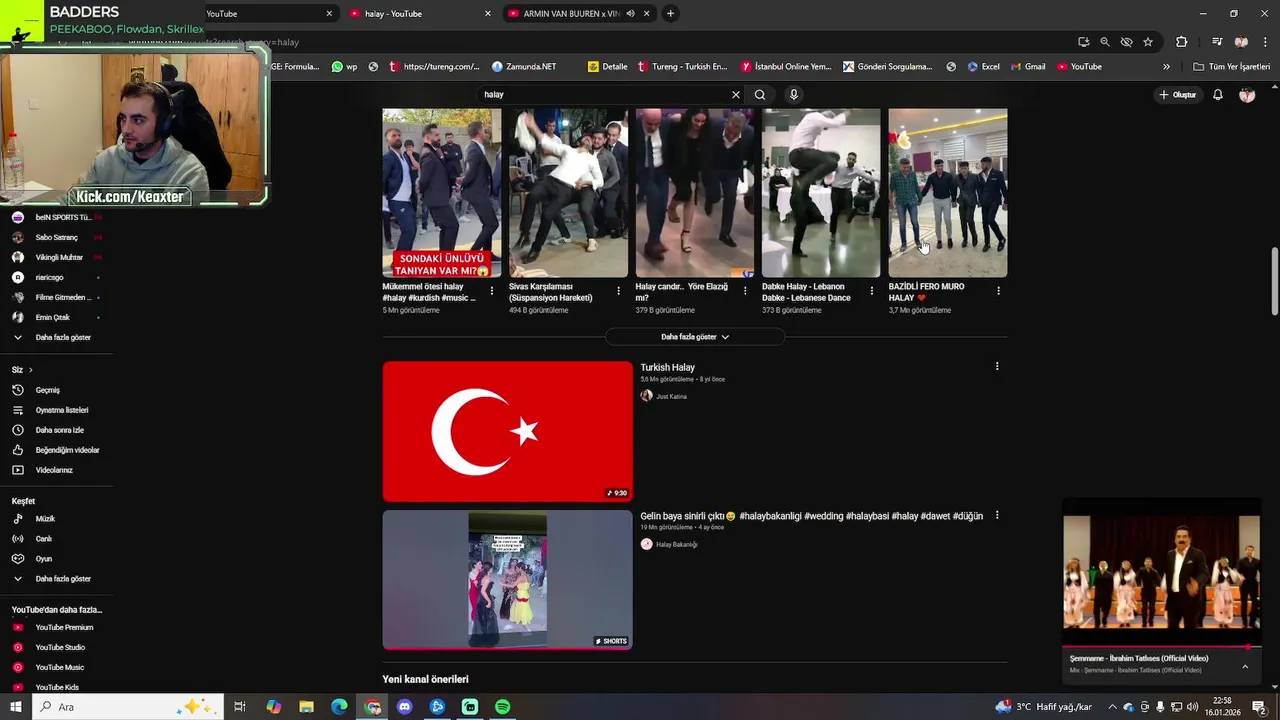Open the Gmail bookmark
This screenshot has width=1280, height=720.
(x=1027, y=67)
